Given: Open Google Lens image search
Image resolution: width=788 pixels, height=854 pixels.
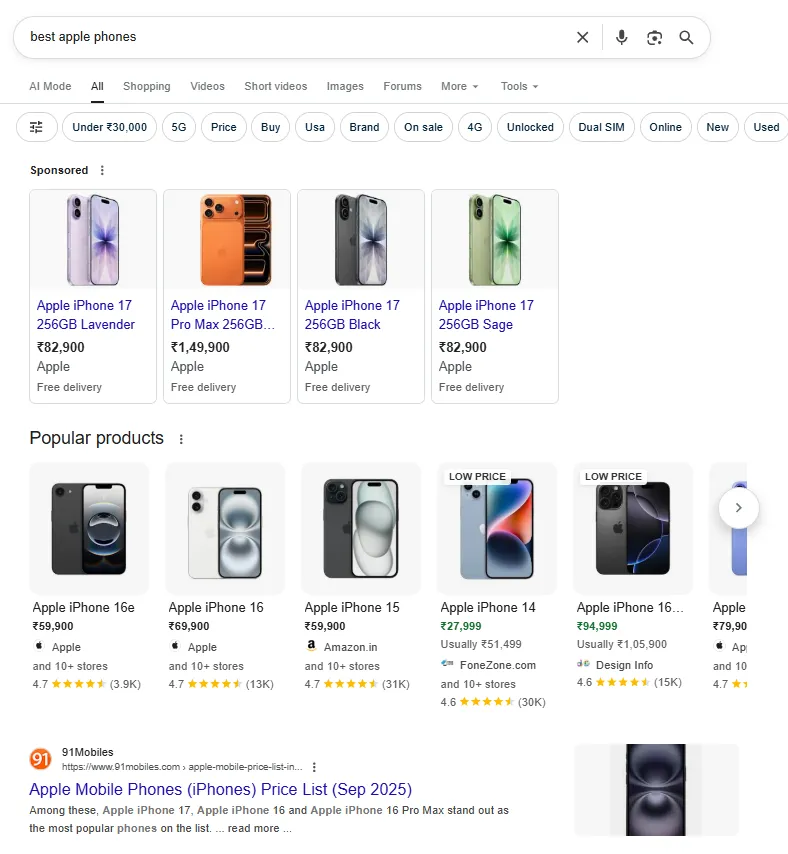Looking at the screenshot, I should 654,37.
